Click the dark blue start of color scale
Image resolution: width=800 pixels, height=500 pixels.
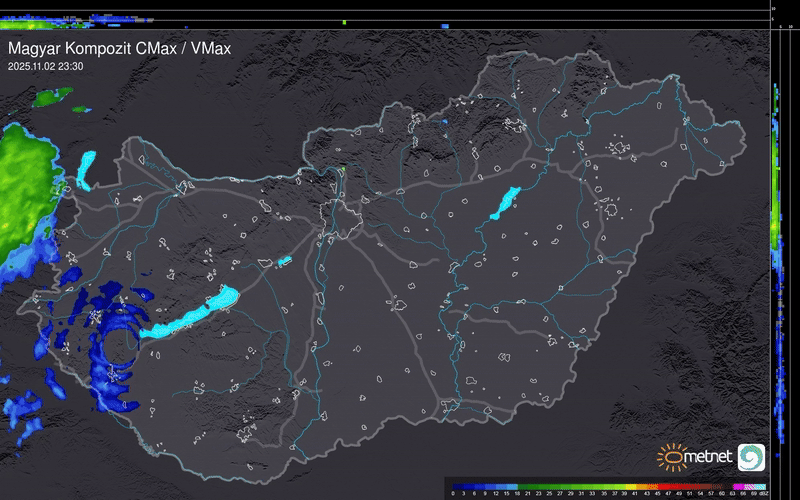pos(456,484)
